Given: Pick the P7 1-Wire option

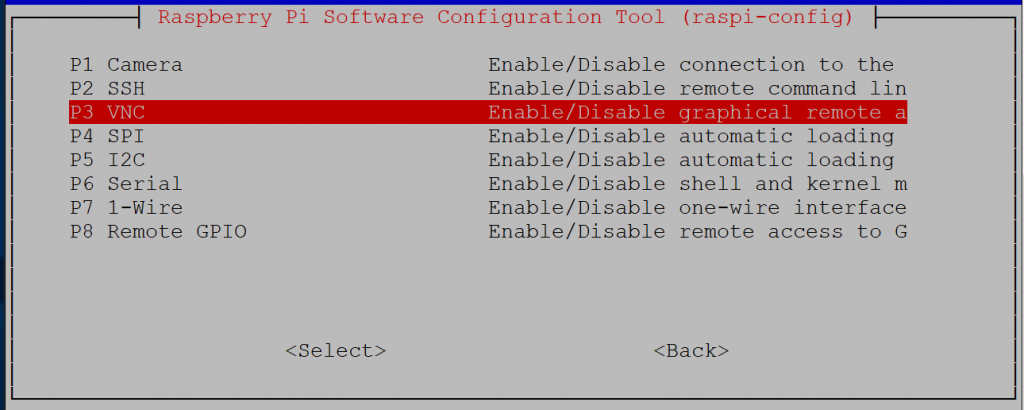Looking at the screenshot, I should tap(126, 209).
